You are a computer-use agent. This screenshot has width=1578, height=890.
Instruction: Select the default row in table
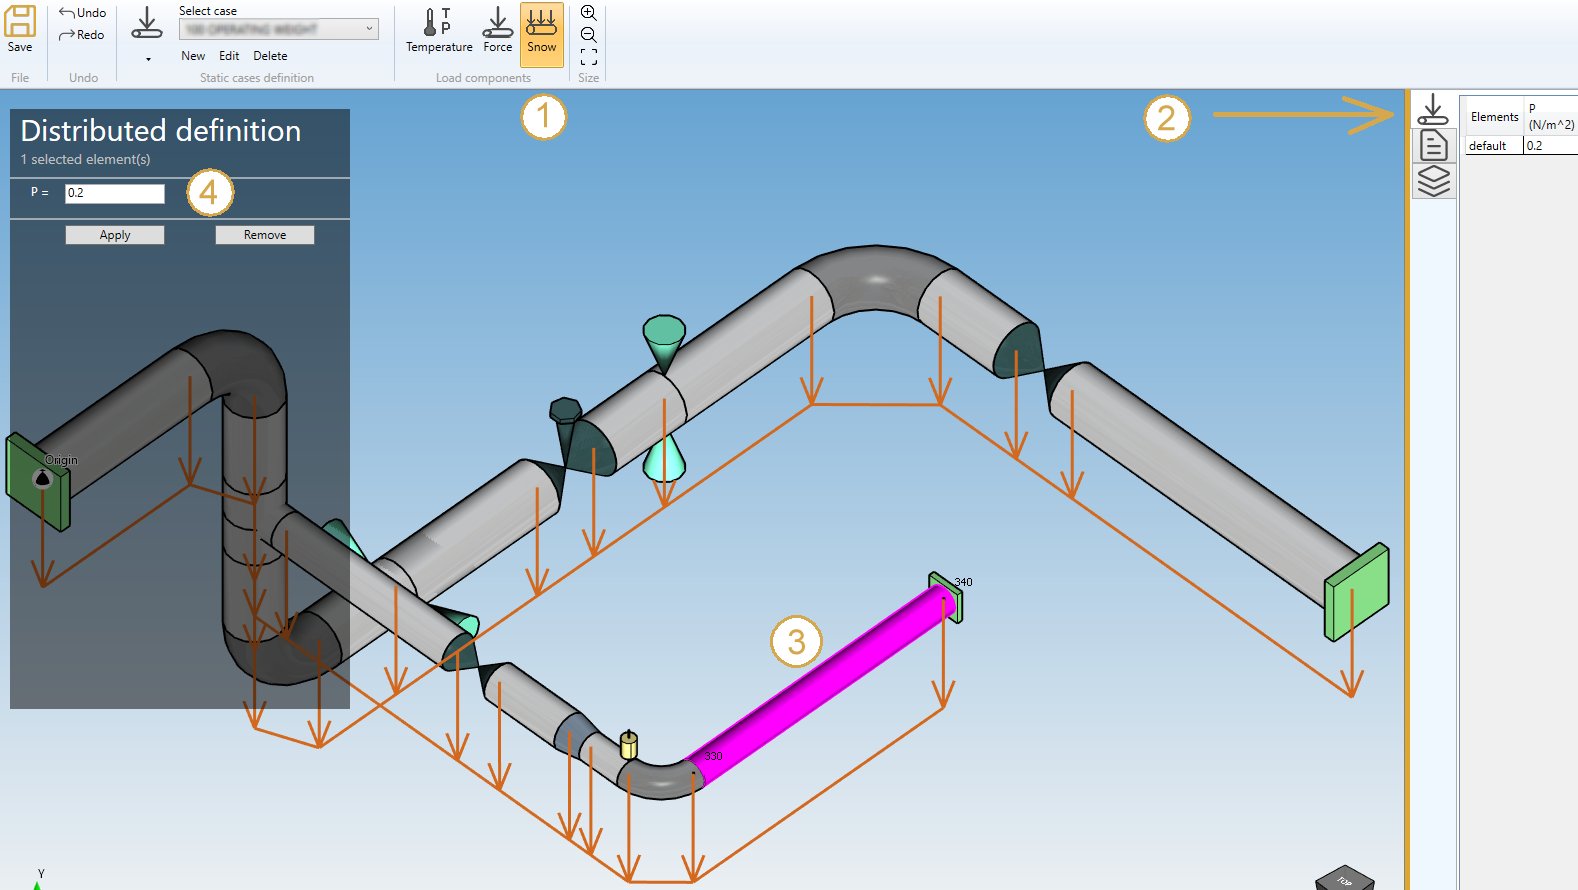click(x=1494, y=146)
